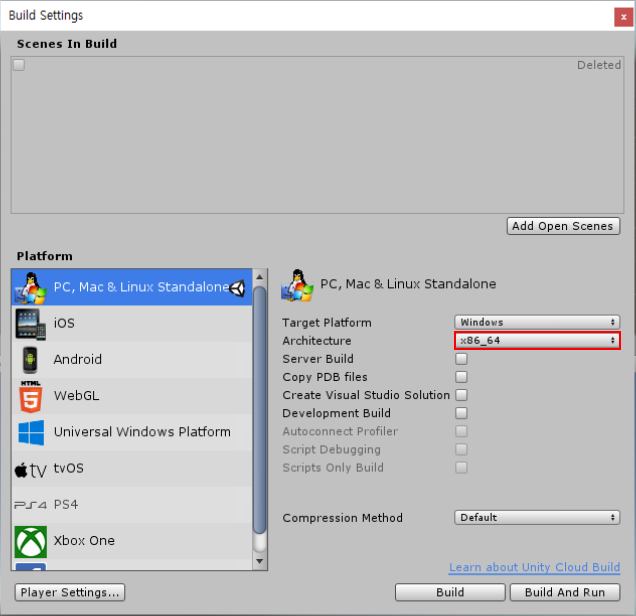Enable the Development Build checkbox

point(461,413)
